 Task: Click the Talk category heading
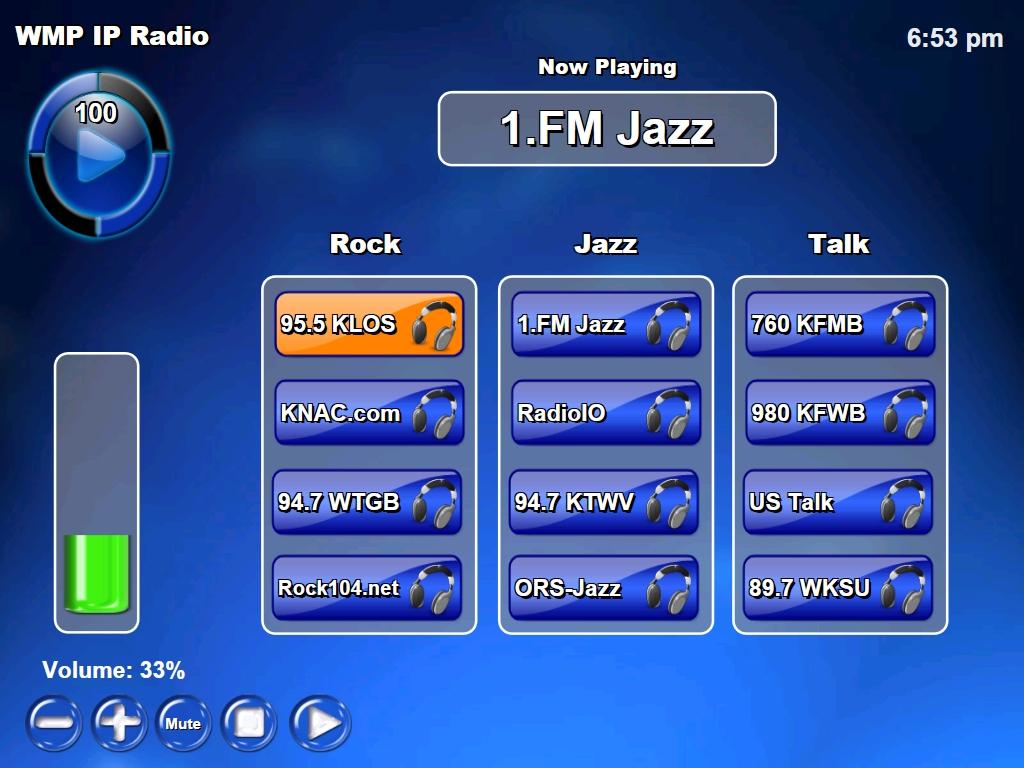[x=839, y=244]
